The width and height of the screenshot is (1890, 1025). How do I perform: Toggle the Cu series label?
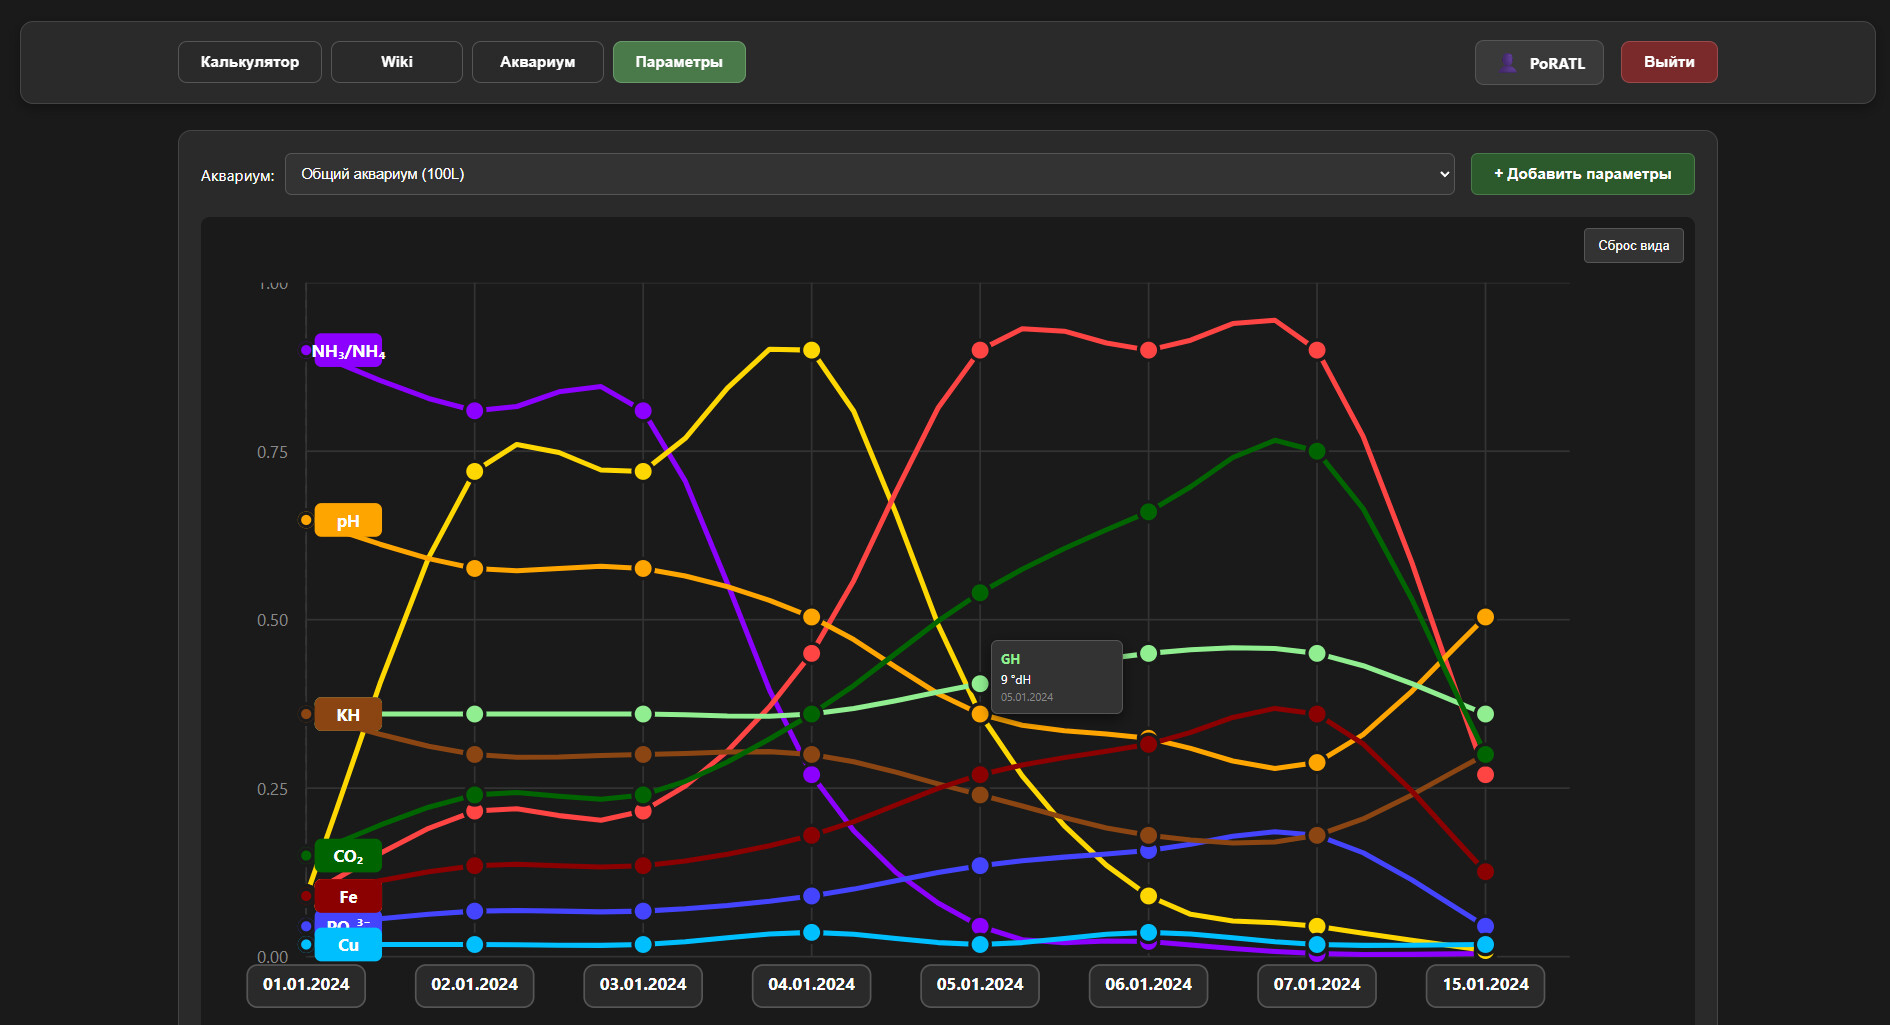(348, 946)
